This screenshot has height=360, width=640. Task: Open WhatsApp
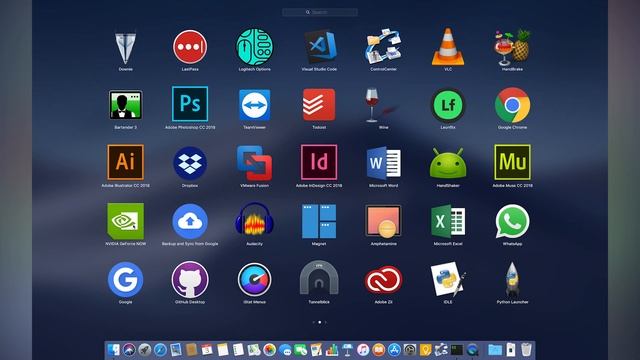coord(512,221)
